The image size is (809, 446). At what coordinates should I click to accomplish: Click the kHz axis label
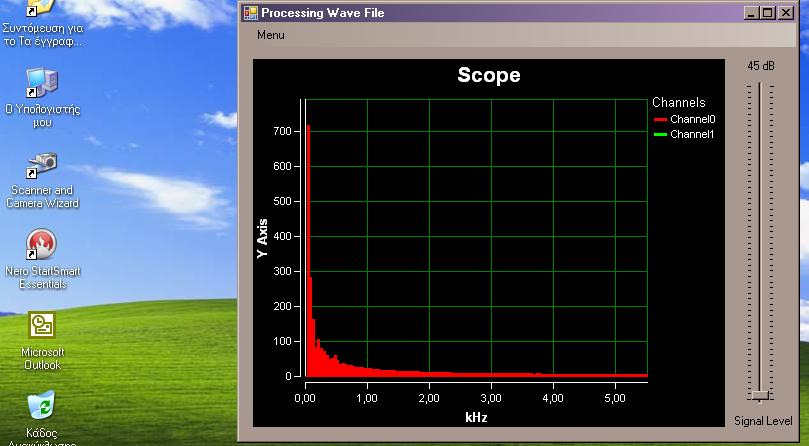(x=476, y=417)
